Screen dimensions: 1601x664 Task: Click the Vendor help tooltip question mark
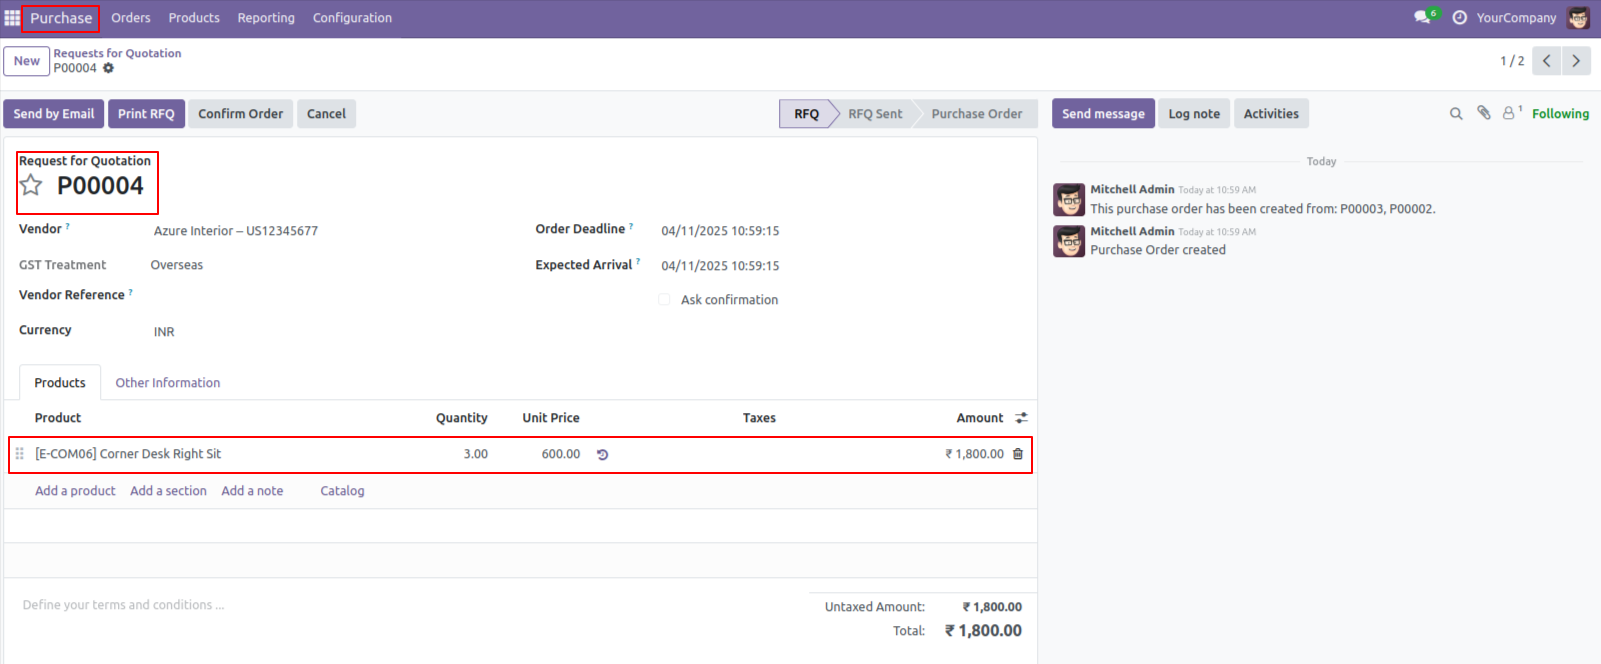(x=67, y=227)
